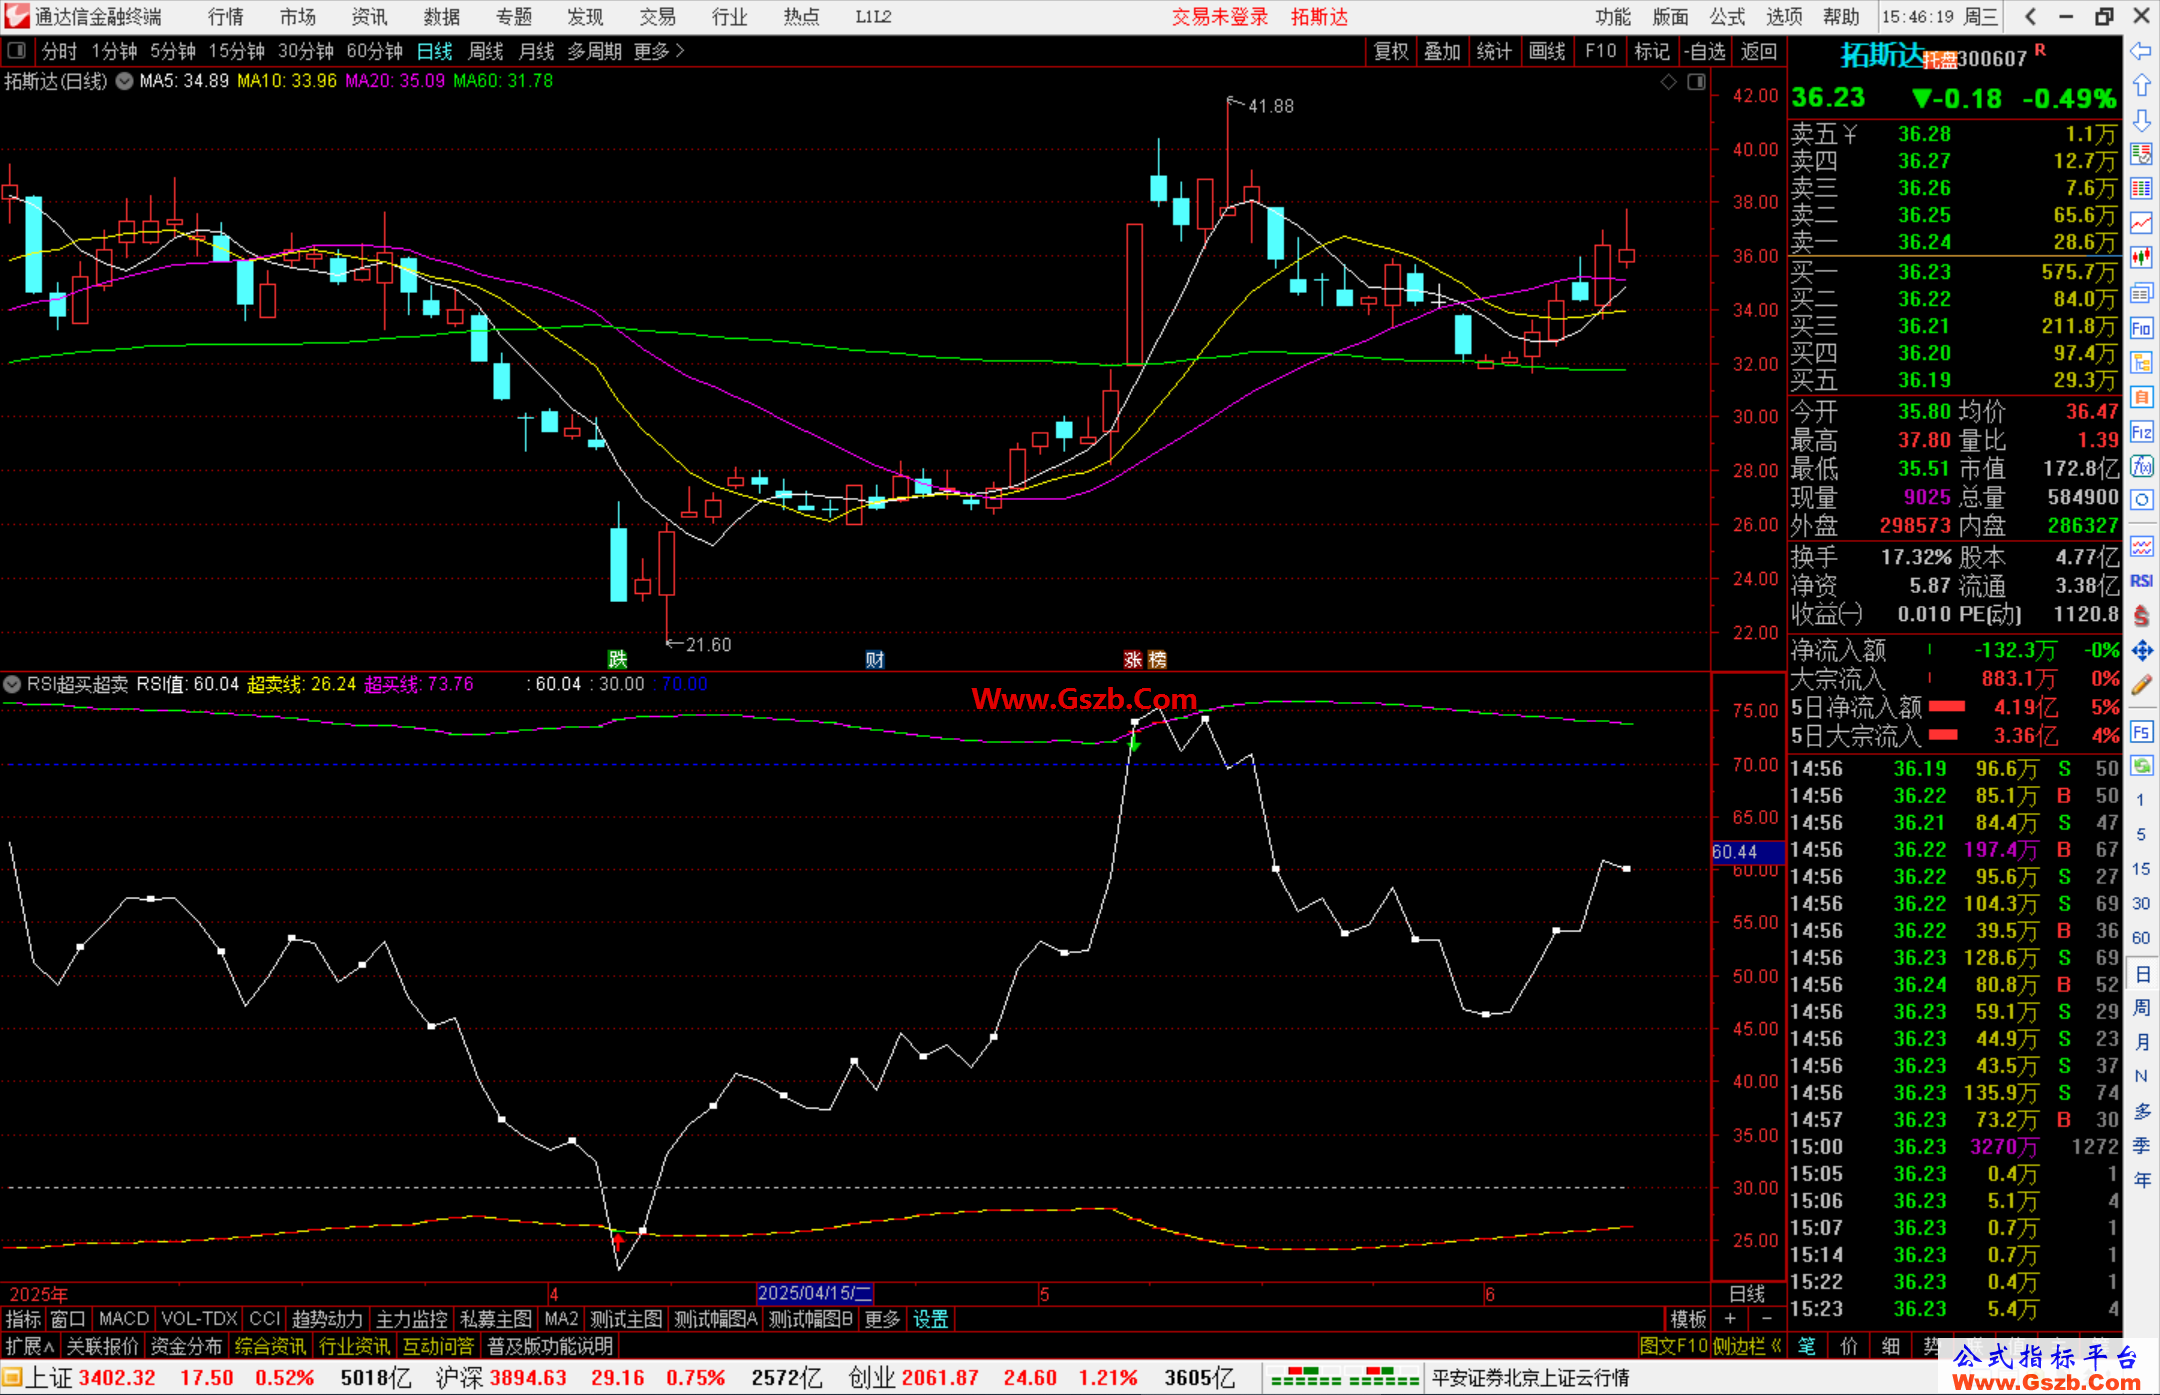
Task: Click the circle icon in right sidebar
Action: tap(2141, 500)
